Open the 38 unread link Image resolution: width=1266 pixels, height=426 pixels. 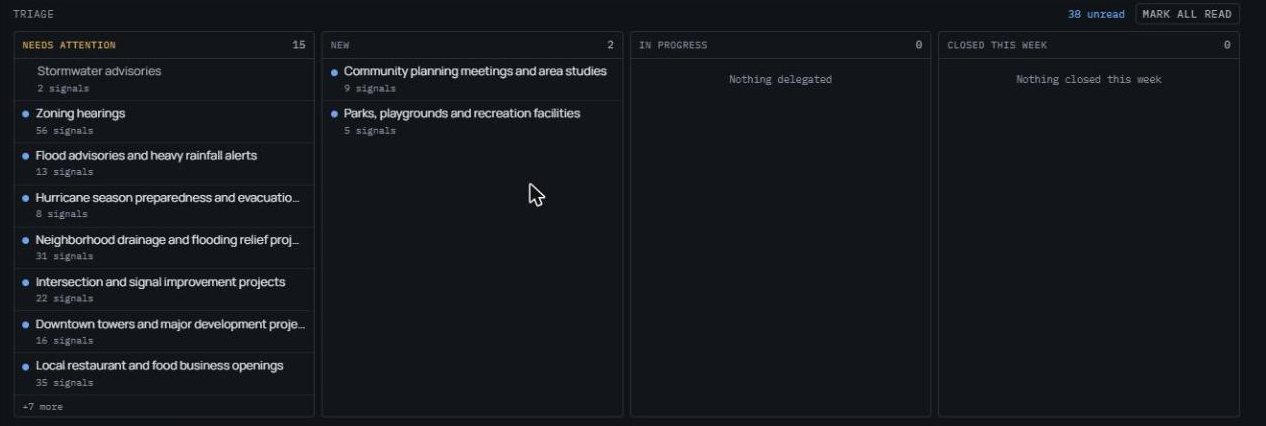coord(1096,15)
